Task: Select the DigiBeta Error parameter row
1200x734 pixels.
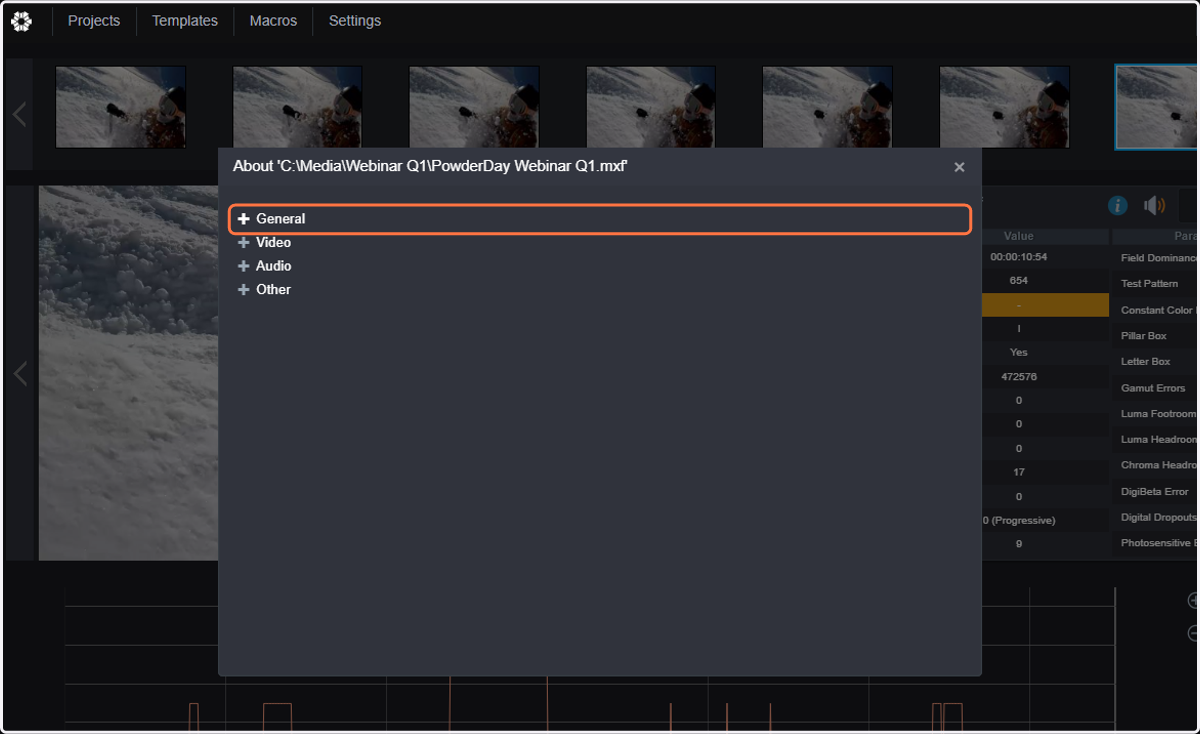Action: point(1156,492)
